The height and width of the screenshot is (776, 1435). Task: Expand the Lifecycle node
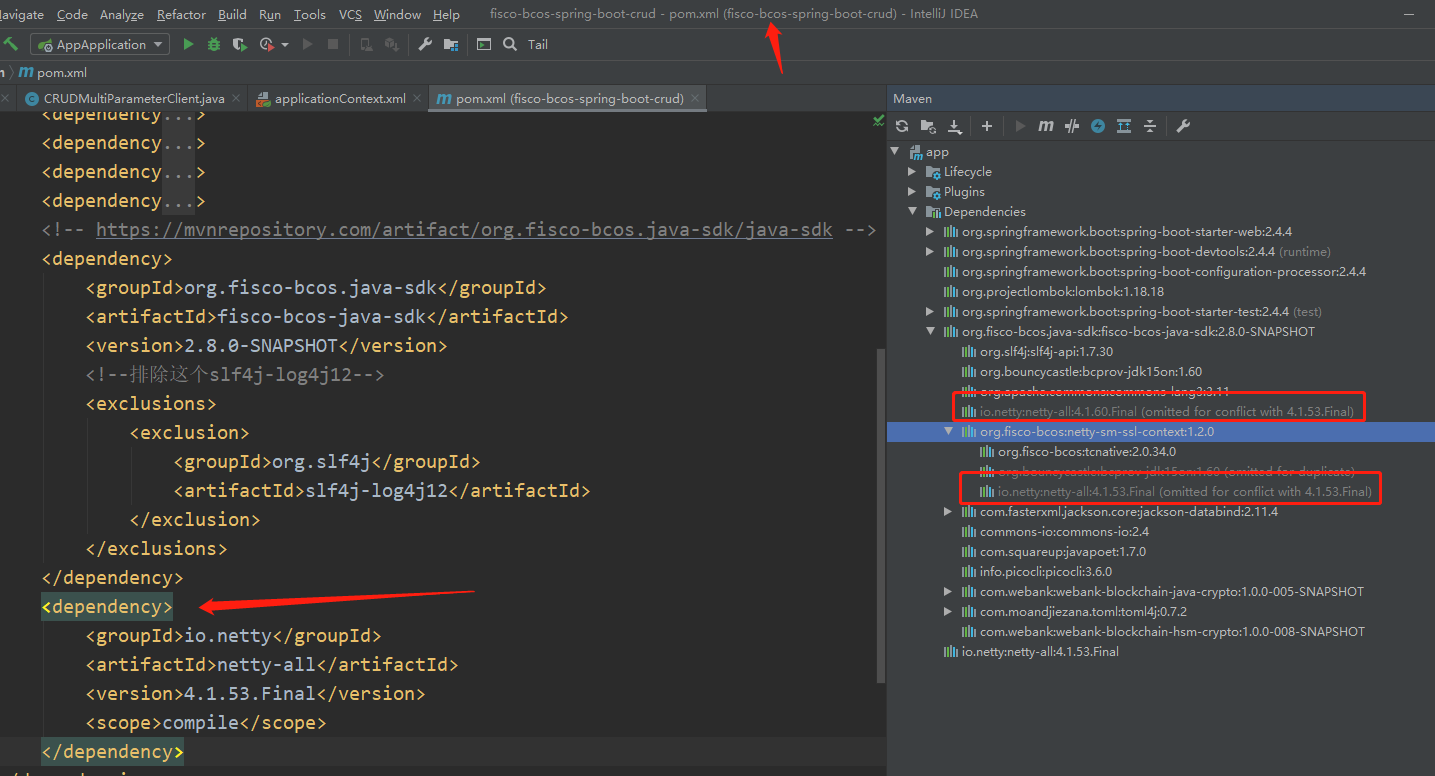(912, 172)
